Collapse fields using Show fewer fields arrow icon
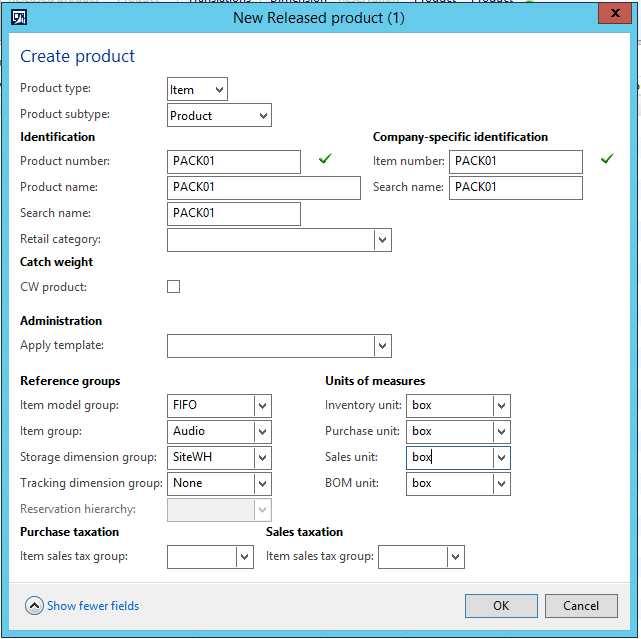Image resolution: width=641 pixels, height=639 pixels. coord(34,605)
